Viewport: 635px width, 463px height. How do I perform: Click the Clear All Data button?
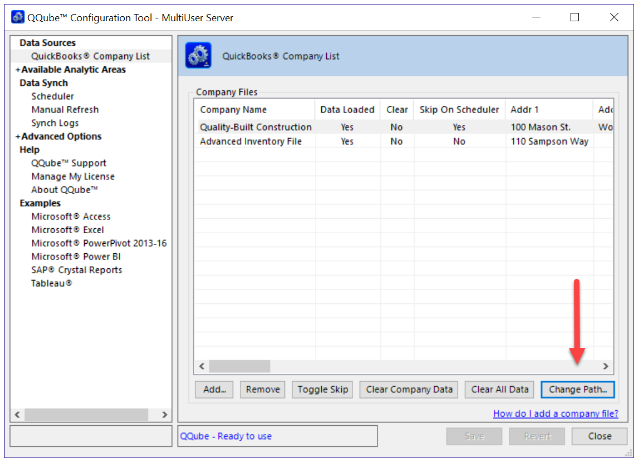pos(499,390)
